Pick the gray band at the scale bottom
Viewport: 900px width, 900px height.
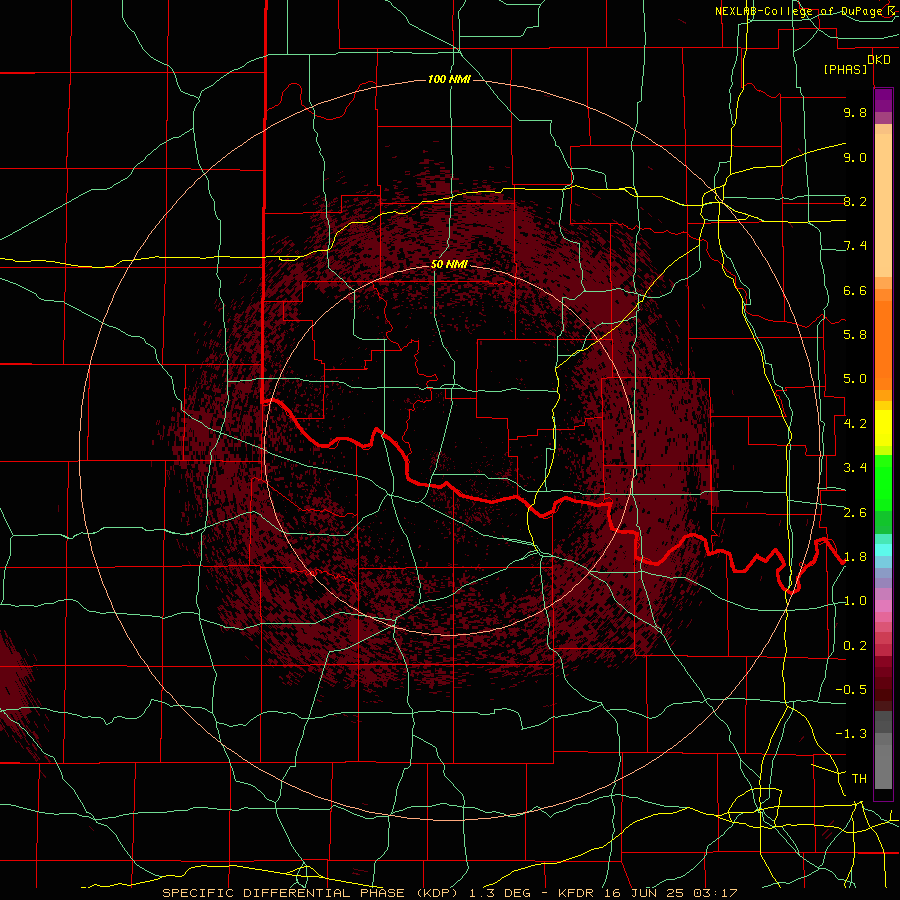(x=883, y=763)
